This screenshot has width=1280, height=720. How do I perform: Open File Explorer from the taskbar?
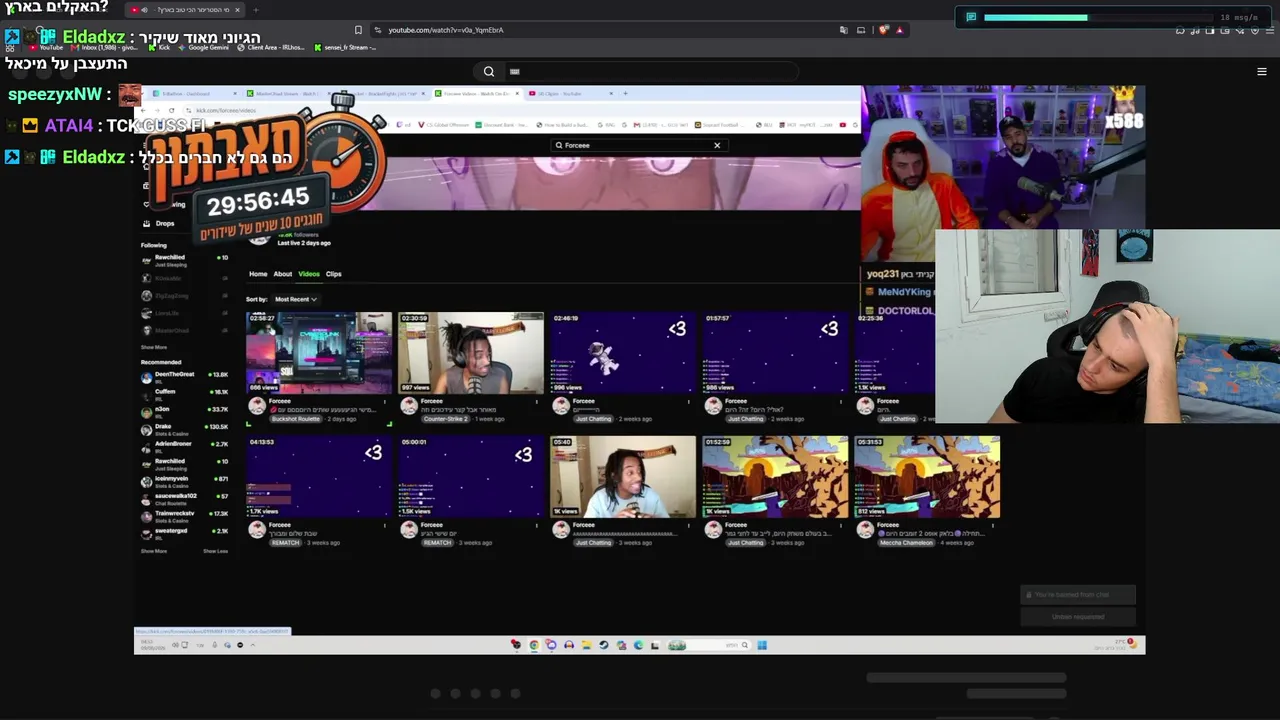pos(586,645)
